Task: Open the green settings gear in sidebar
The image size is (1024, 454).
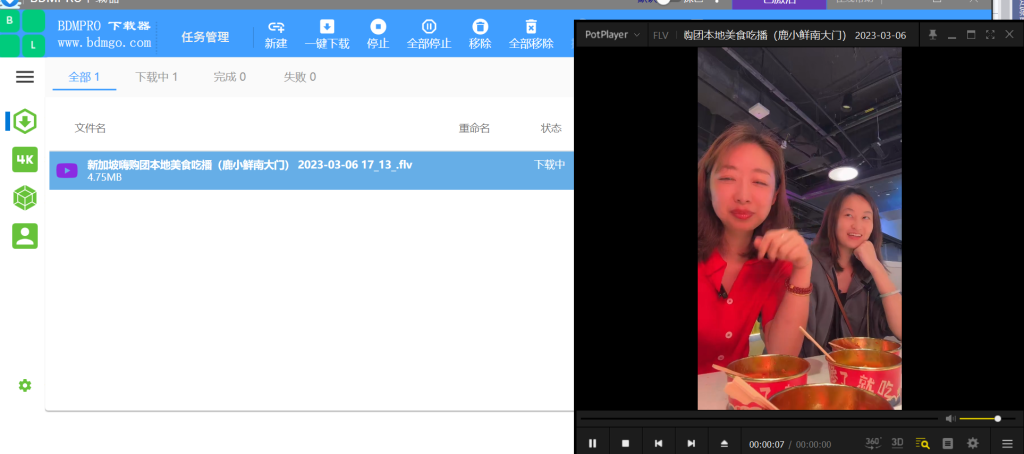Action: click(25, 385)
